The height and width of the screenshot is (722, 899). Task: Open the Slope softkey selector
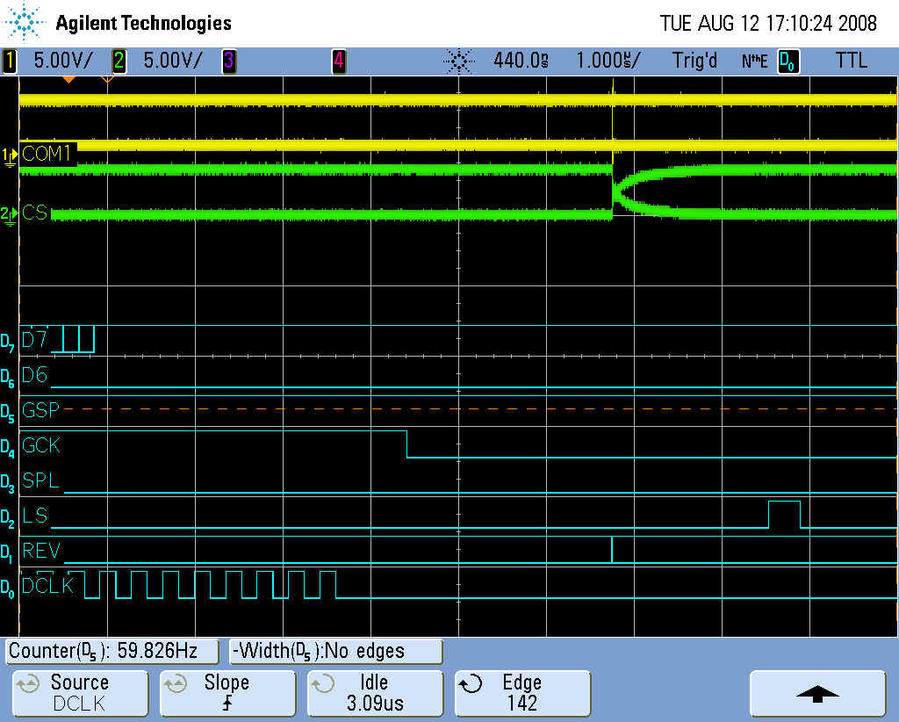226,693
